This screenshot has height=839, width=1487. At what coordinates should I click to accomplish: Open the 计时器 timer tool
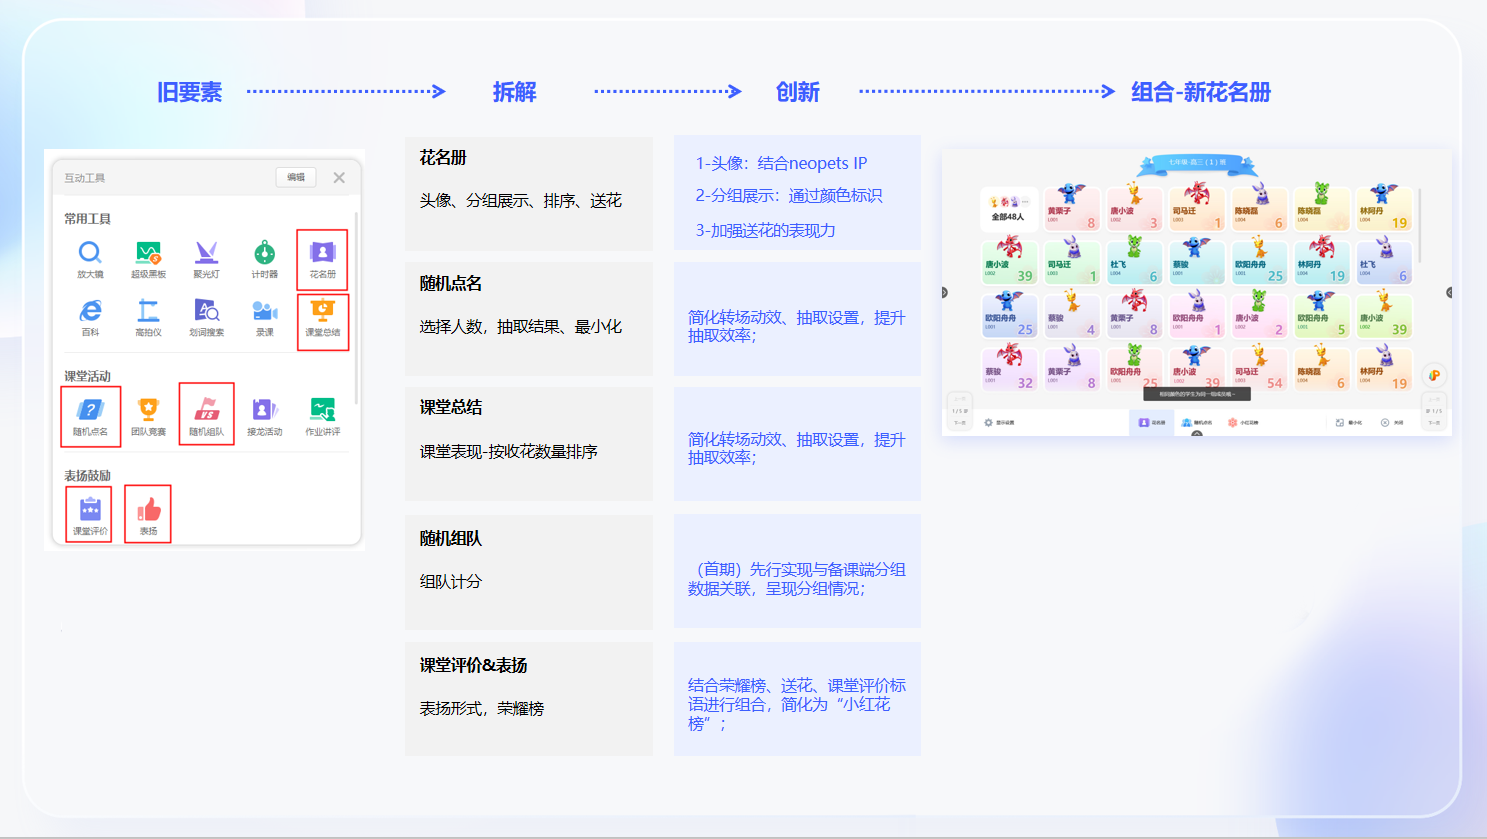coord(264,258)
